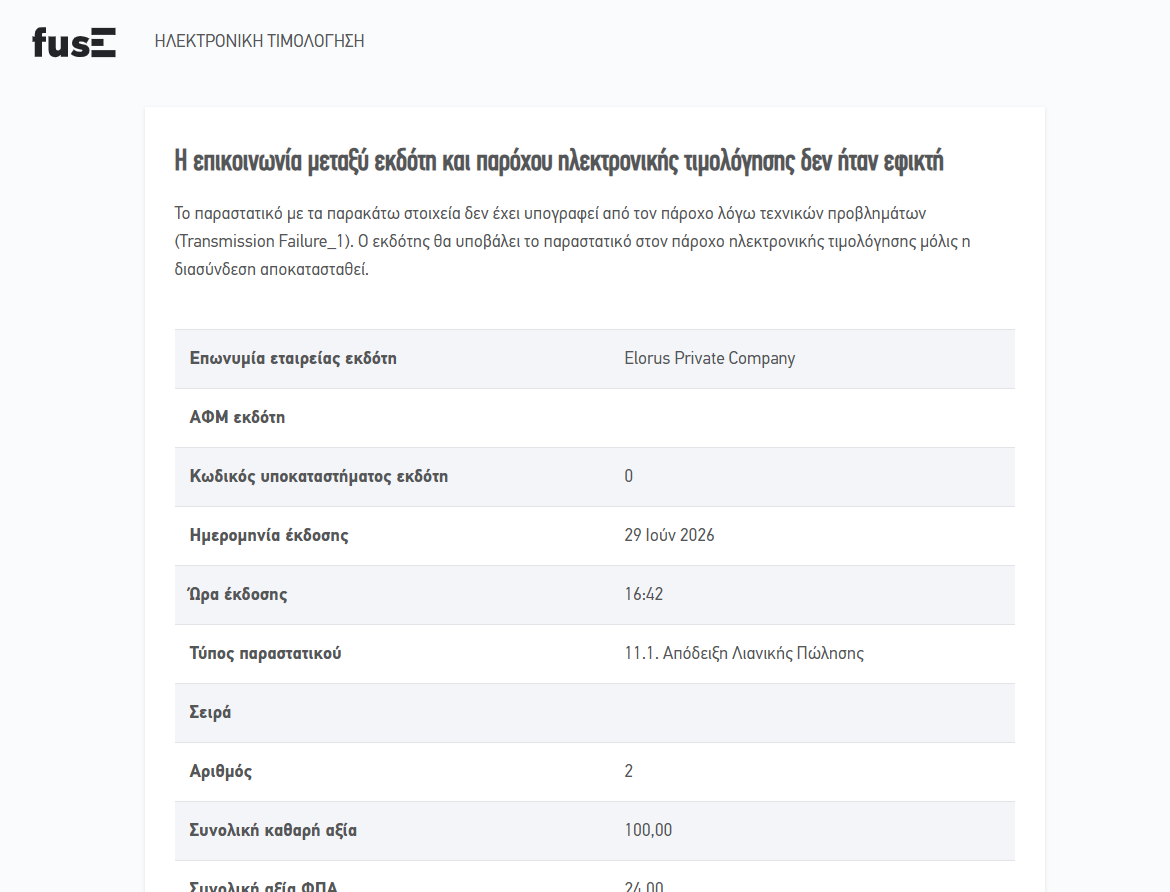Click the issue time 16:42
Screen dimensions: 1170x892
click(x=644, y=594)
